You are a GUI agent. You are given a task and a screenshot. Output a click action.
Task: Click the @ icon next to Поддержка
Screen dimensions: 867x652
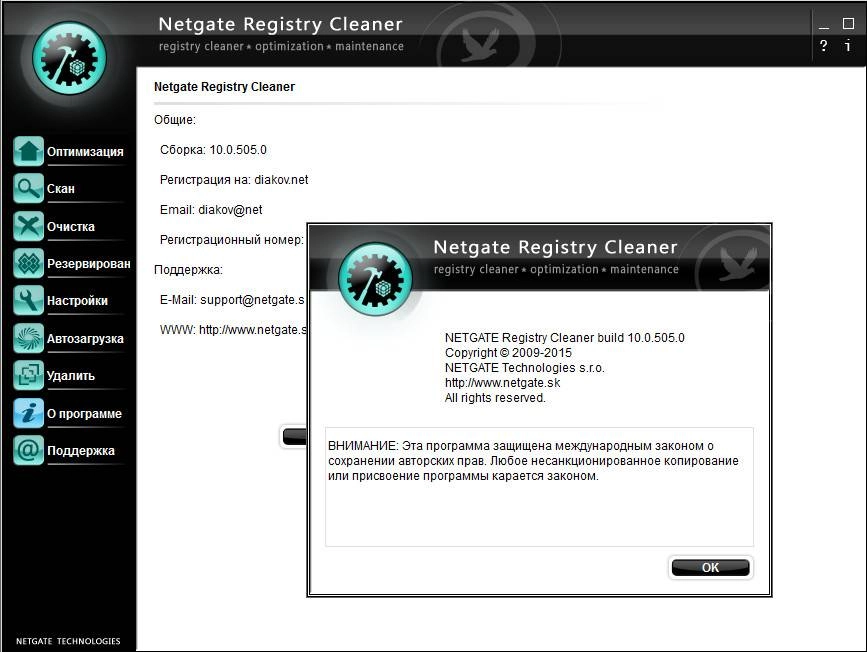click(28, 450)
